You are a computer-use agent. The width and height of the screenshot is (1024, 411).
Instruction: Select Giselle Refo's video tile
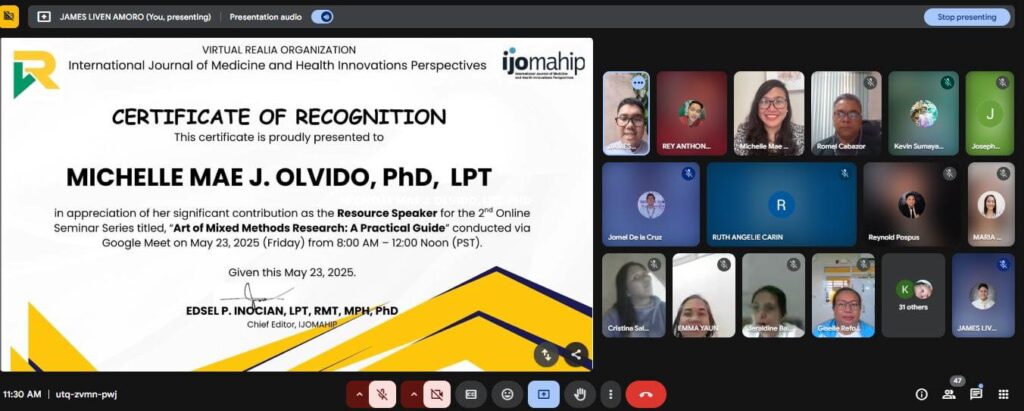pyautogui.click(x=843, y=295)
